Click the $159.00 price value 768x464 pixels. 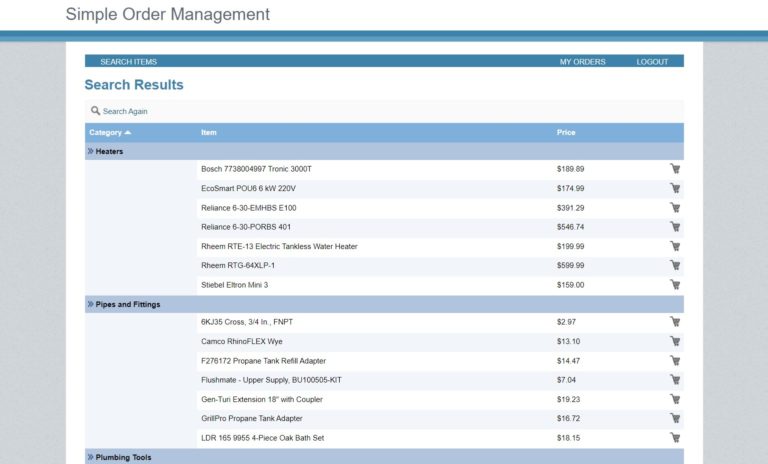click(570, 285)
